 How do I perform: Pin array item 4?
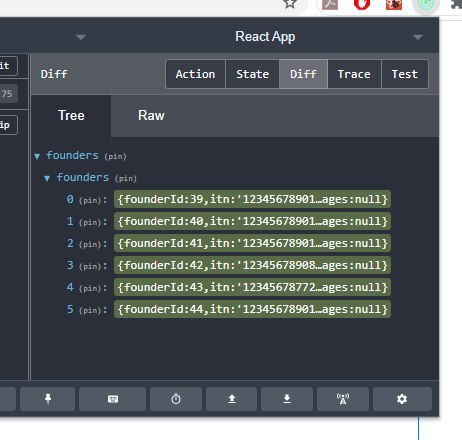(90, 288)
